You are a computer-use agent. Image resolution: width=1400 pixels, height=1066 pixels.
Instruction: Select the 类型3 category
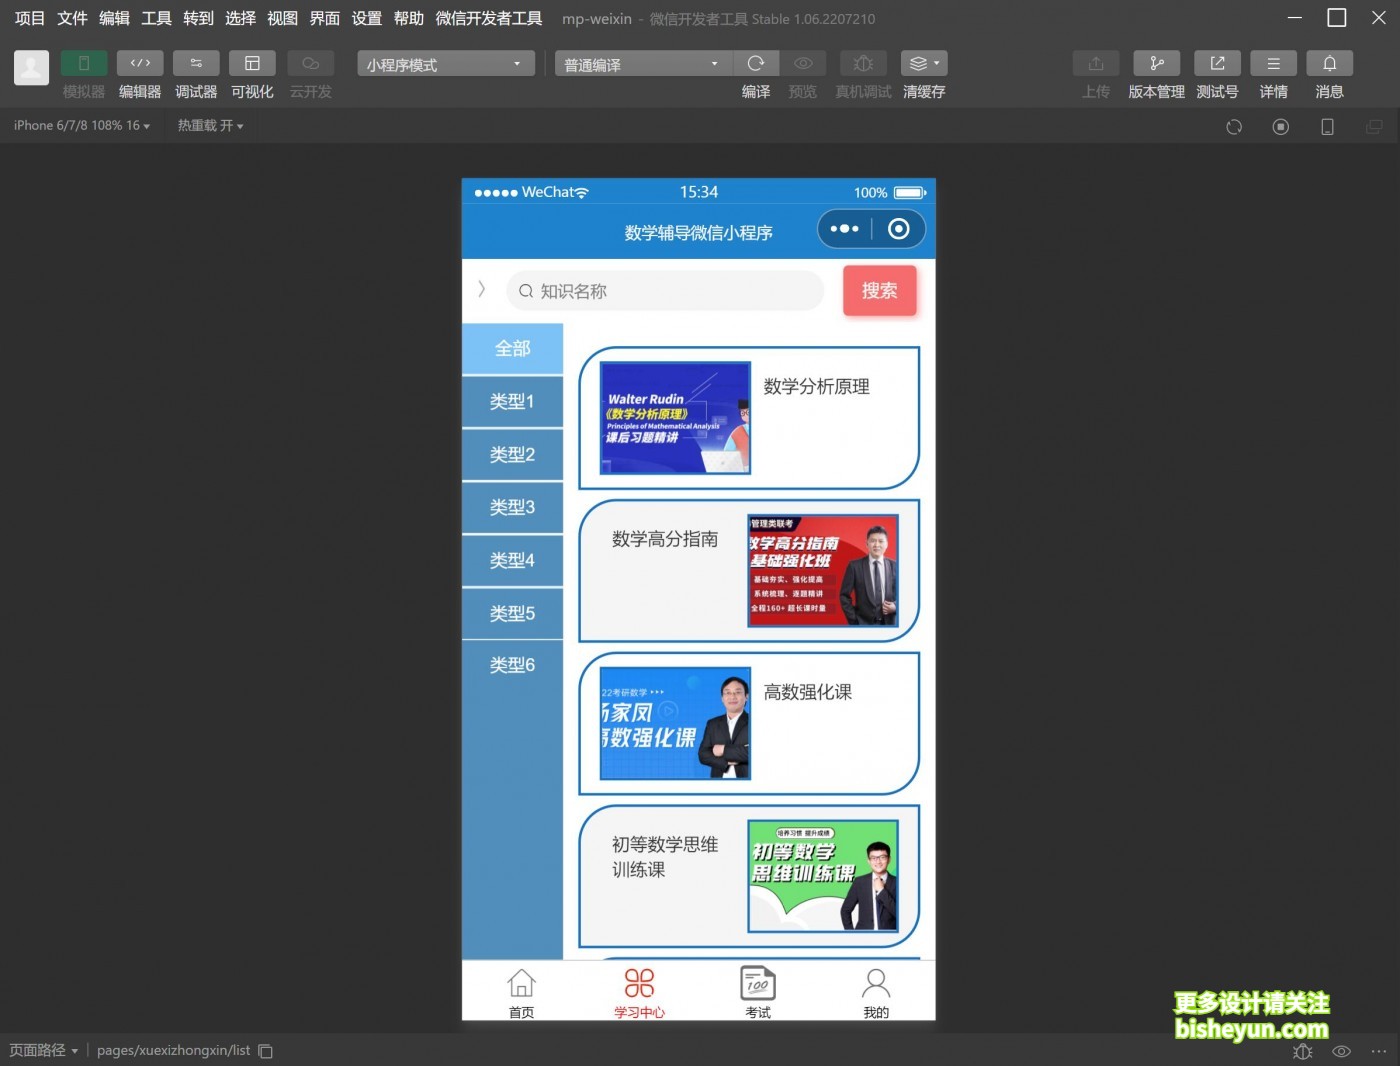(x=512, y=507)
